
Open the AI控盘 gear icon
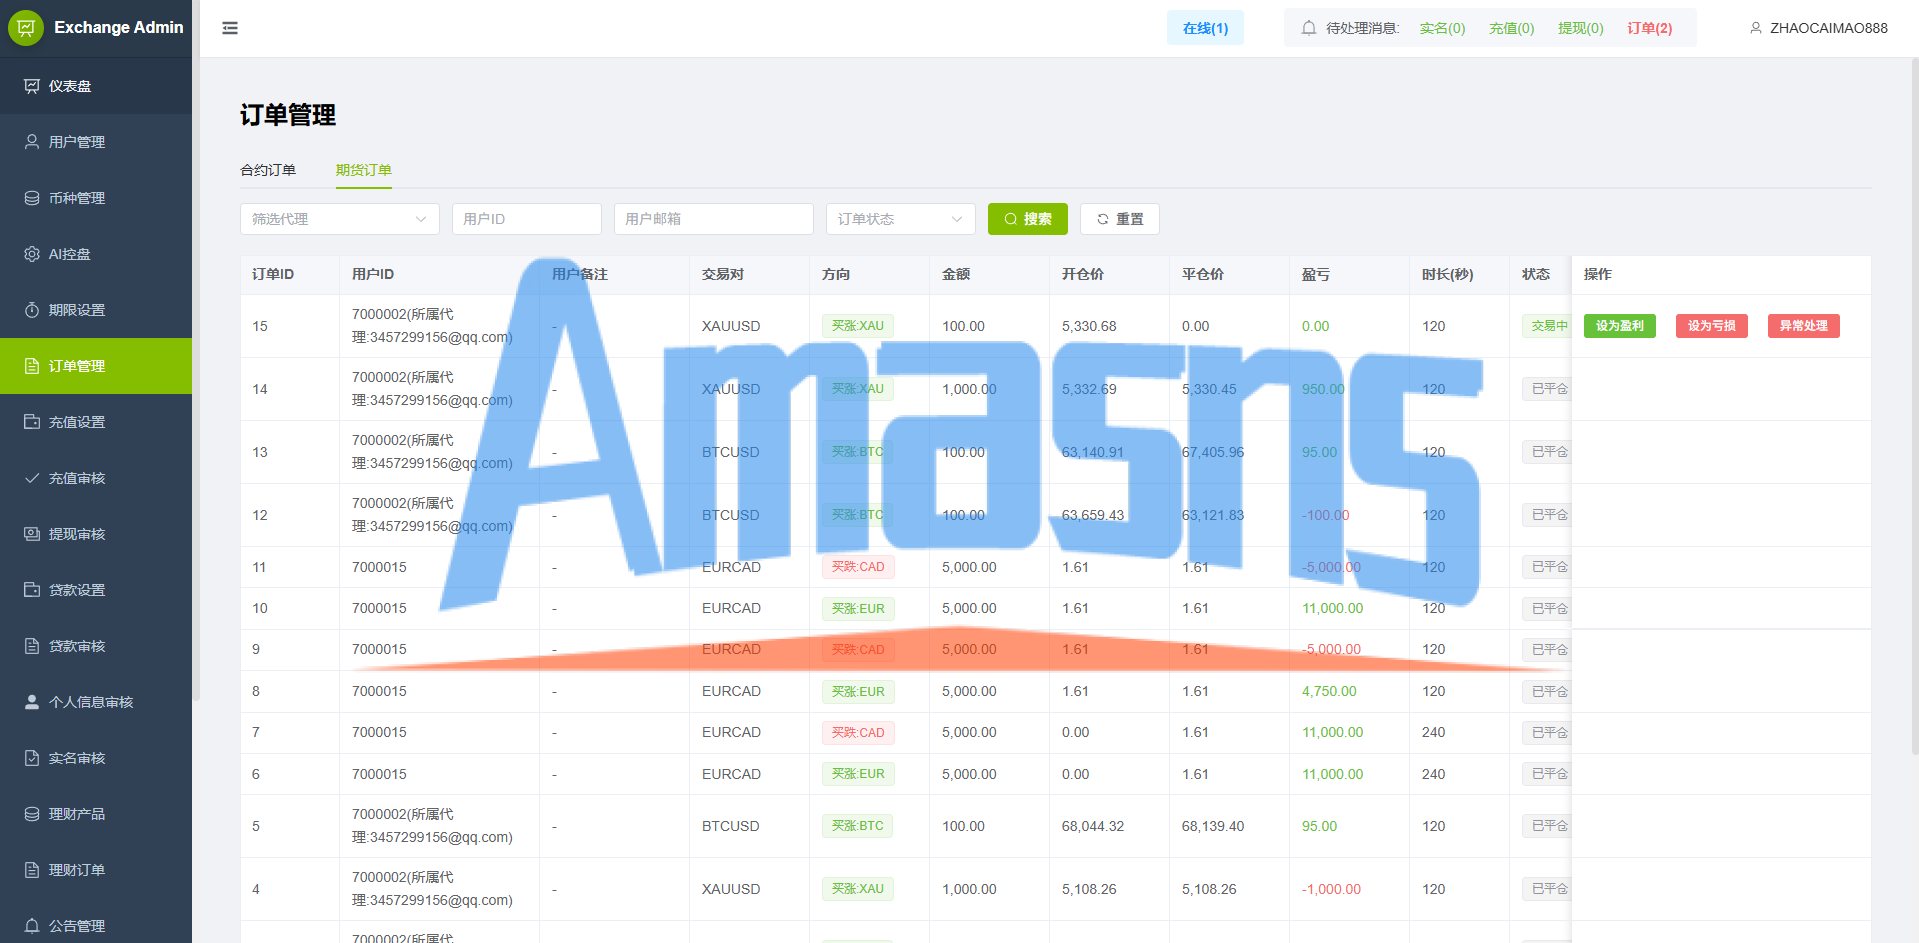(32, 254)
